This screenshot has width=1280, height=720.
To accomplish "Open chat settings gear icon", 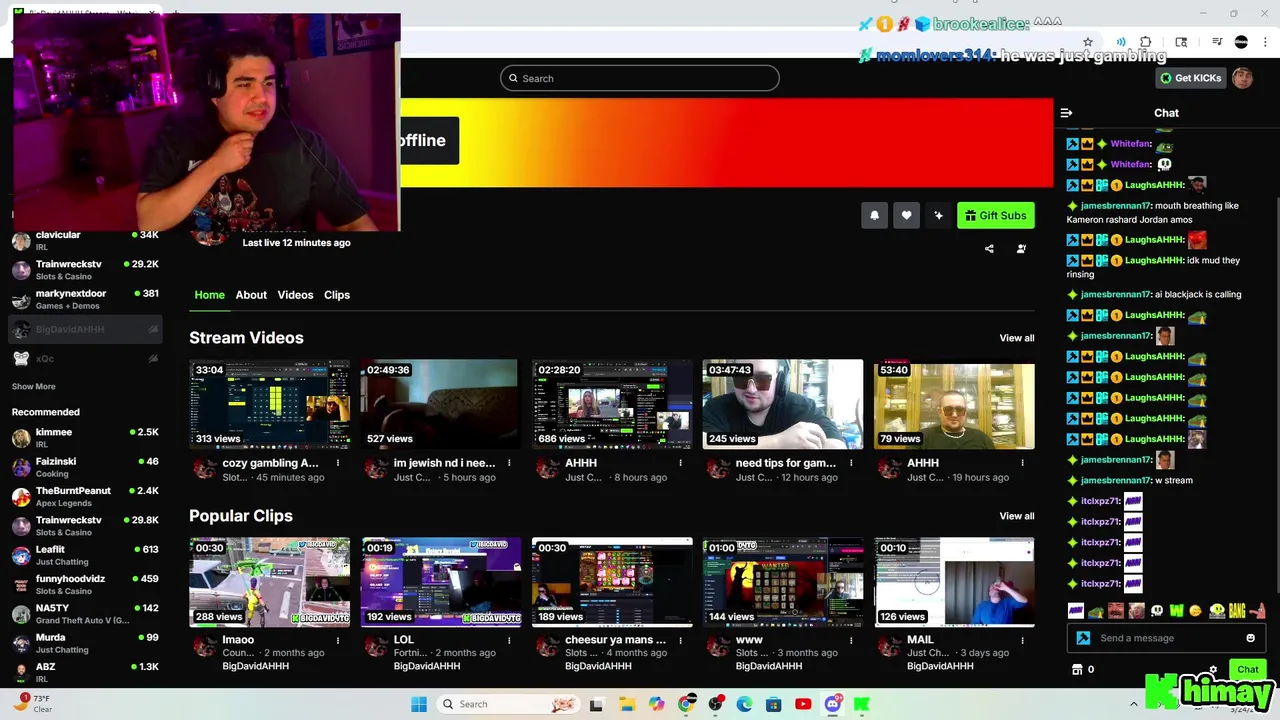I will (1213, 670).
